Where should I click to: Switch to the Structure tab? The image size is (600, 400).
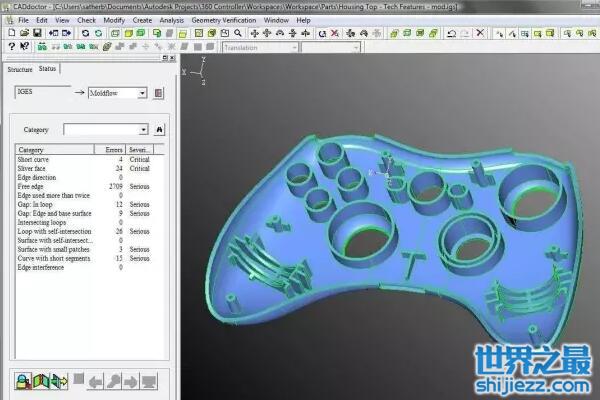tap(20, 69)
